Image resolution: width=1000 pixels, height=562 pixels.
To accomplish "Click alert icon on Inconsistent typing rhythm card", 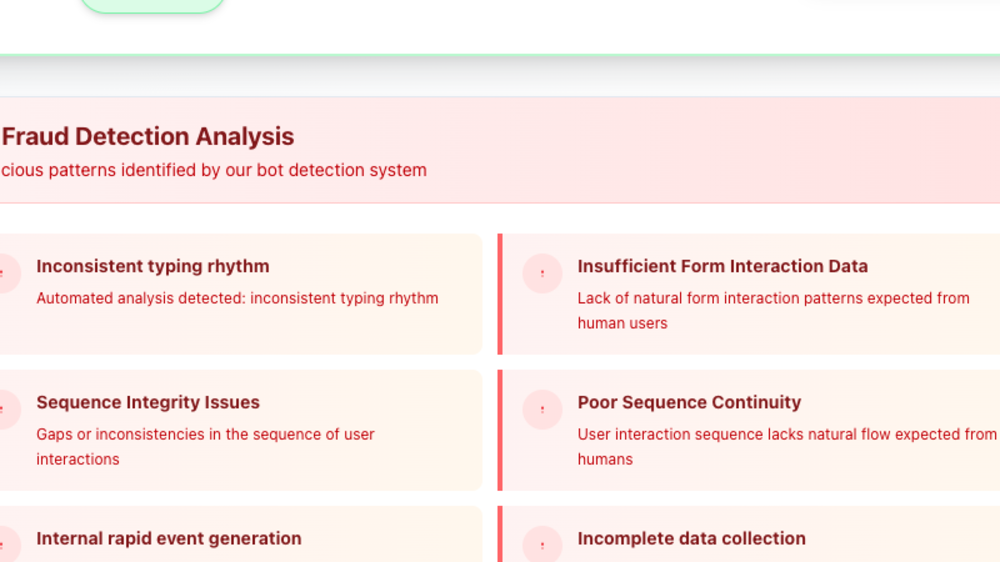I will [x=5, y=273].
